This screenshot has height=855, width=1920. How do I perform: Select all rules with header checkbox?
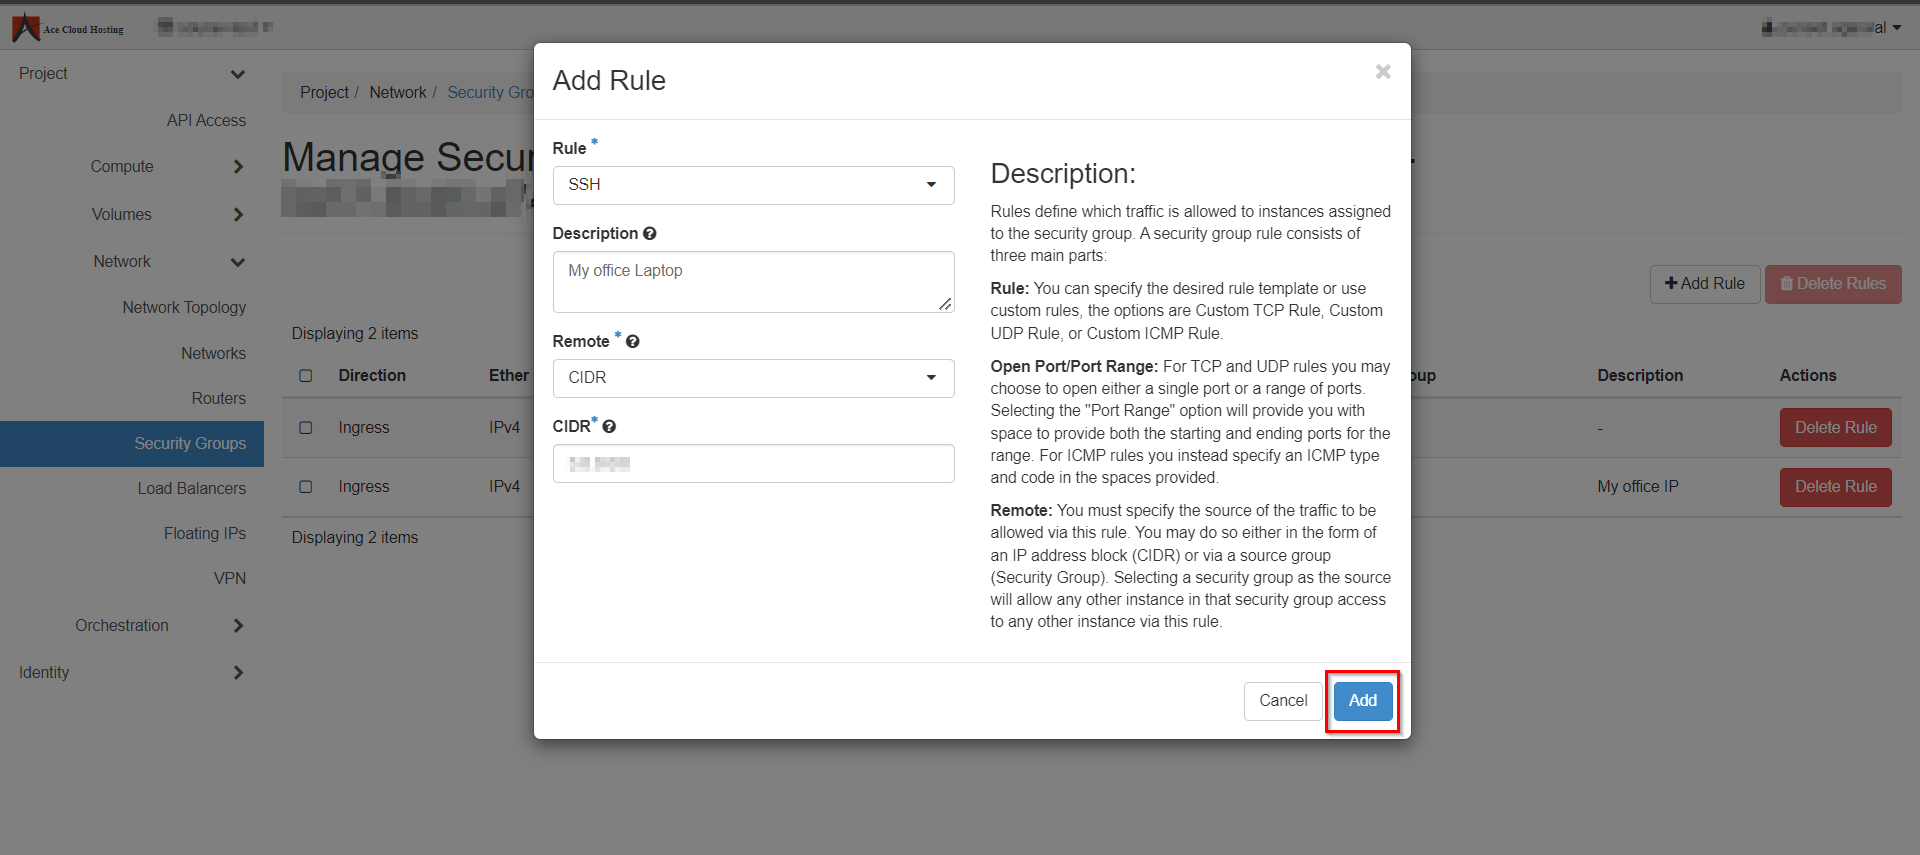point(306,376)
